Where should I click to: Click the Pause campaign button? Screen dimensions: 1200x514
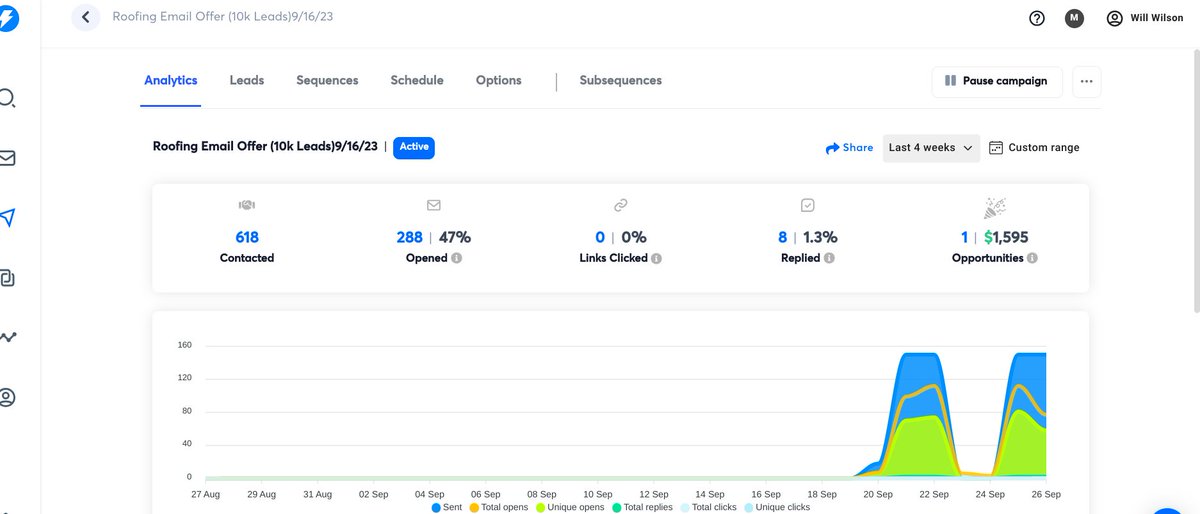click(x=997, y=82)
